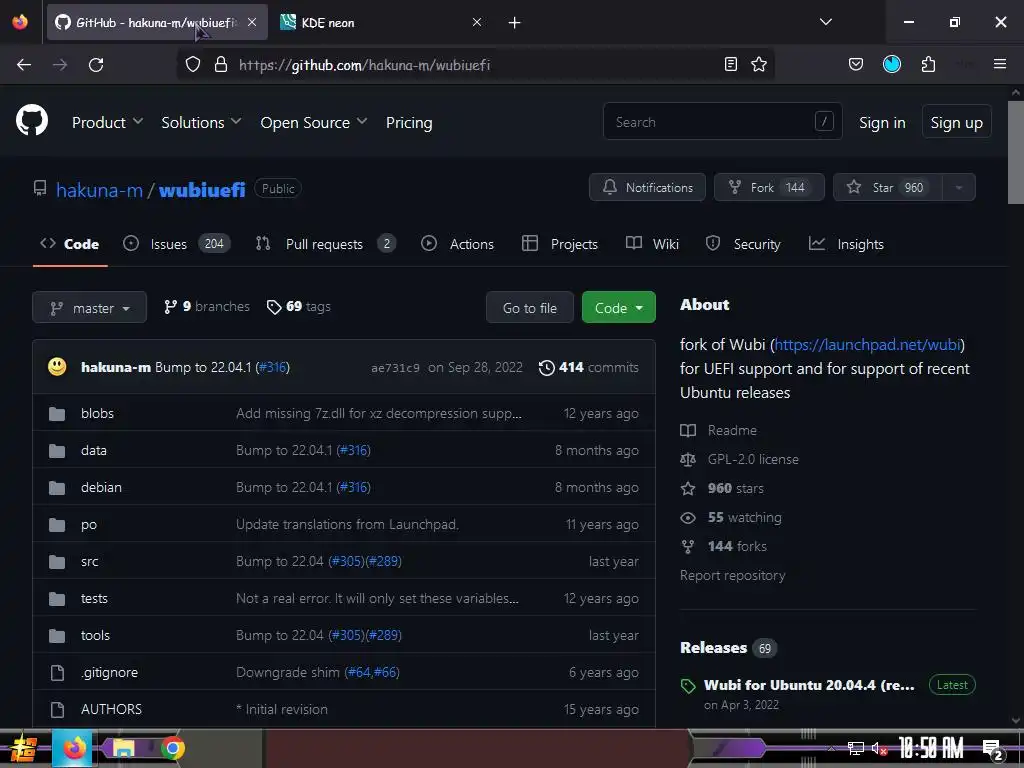Click the browser address bar URL
The height and width of the screenshot is (768, 1024).
tap(364, 65)
